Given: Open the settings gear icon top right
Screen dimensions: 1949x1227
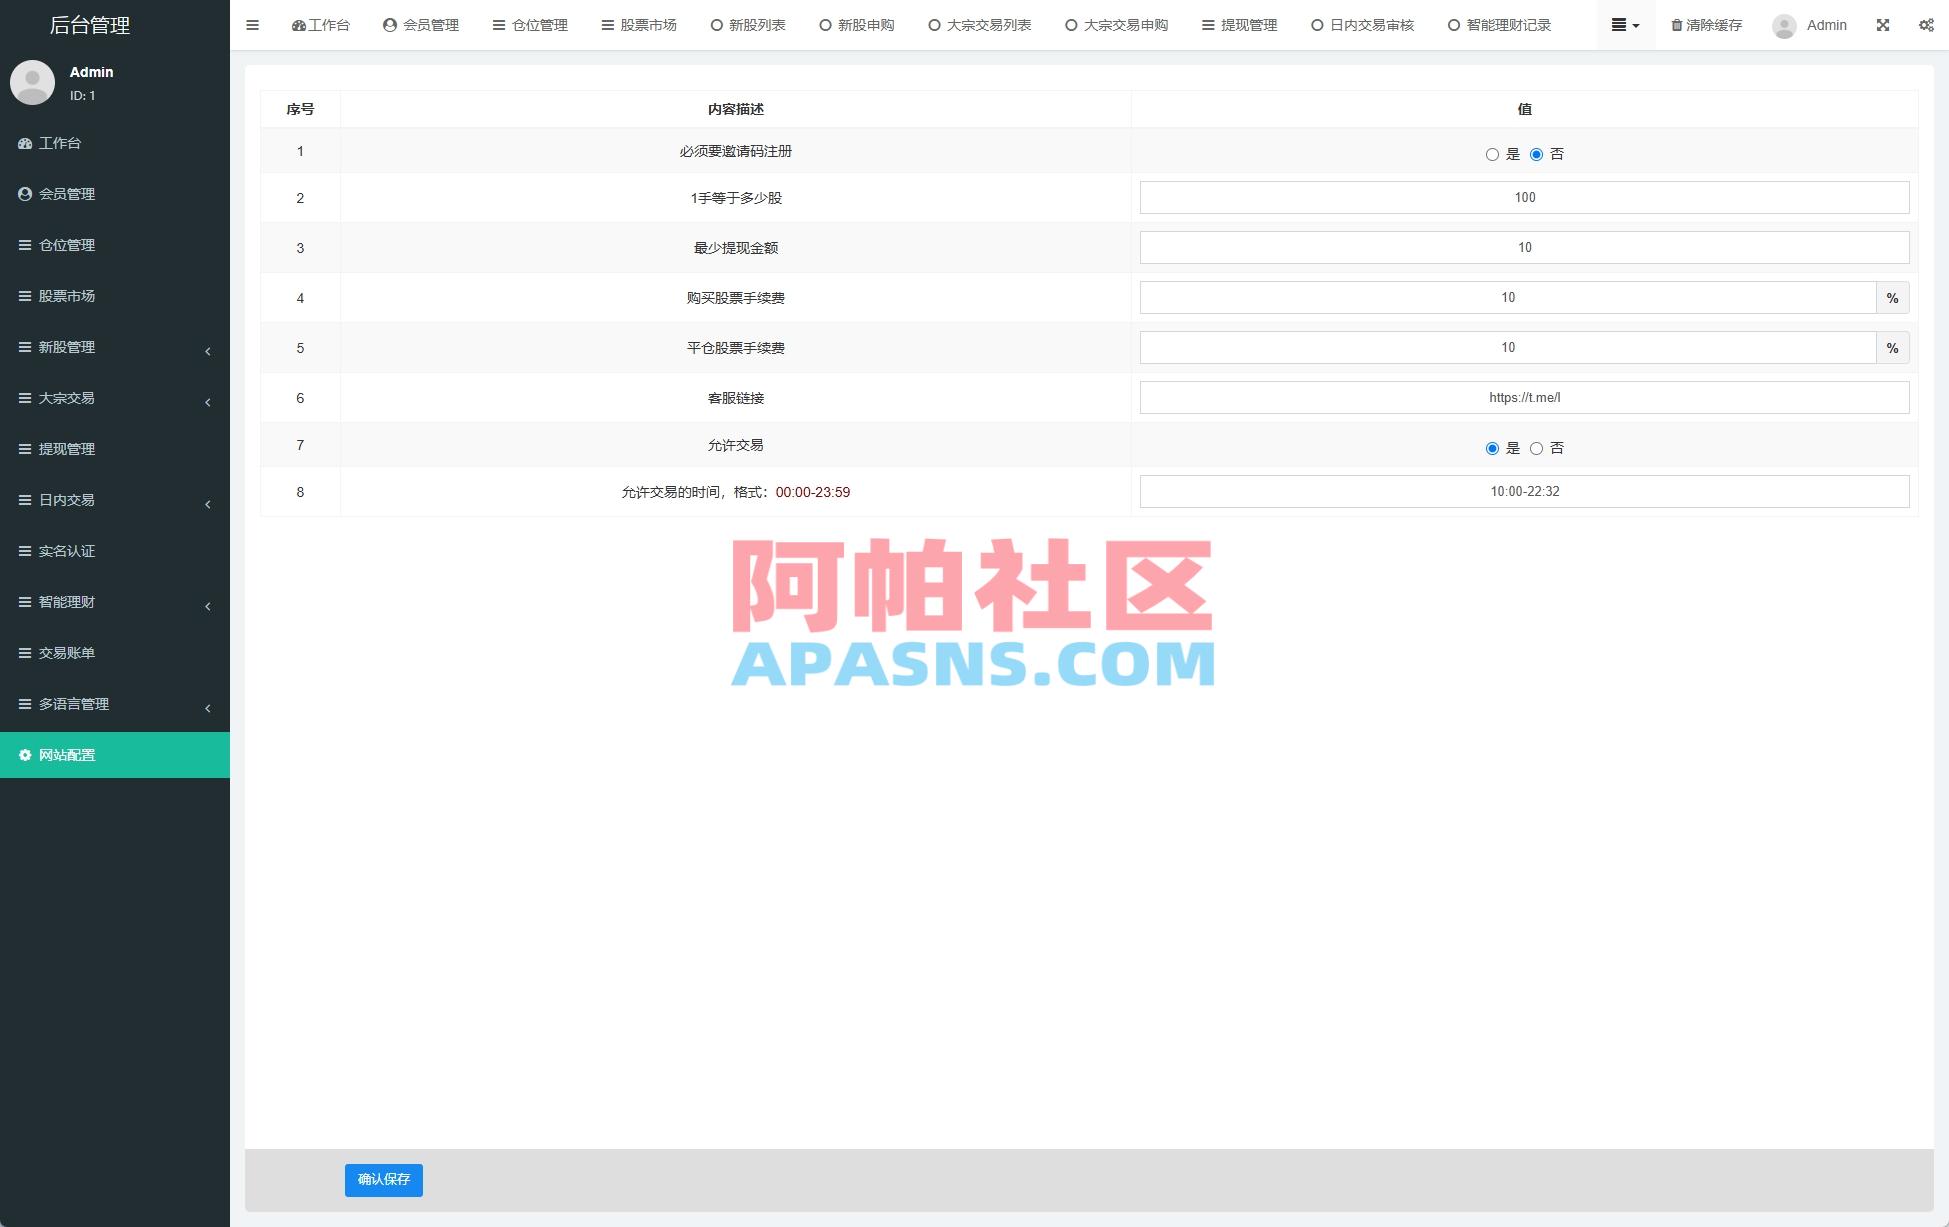Looking at the screenshot, I should click(x=1925, y=25).
